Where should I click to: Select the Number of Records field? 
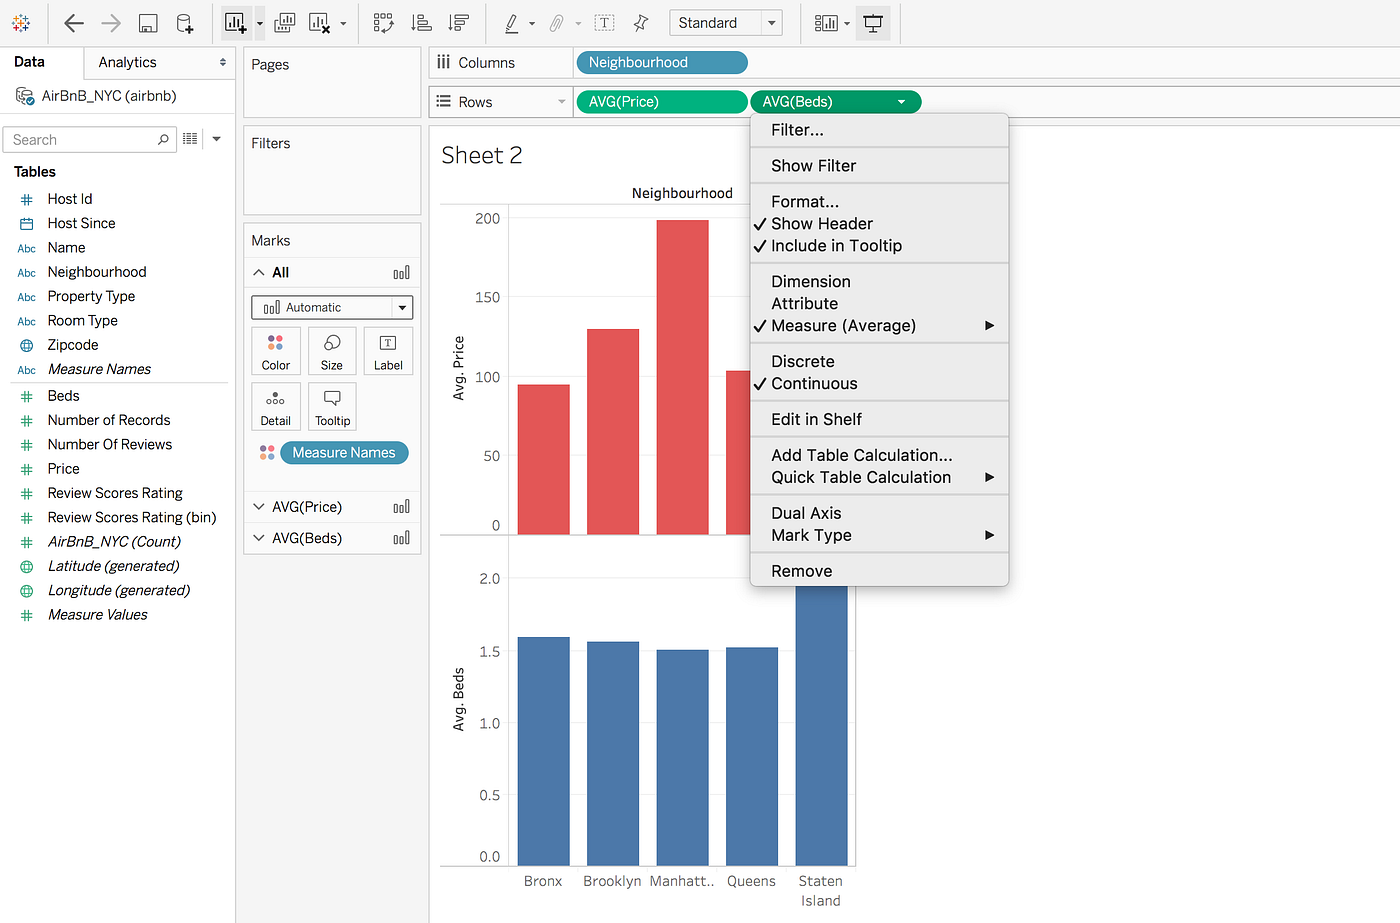[109, 420]
